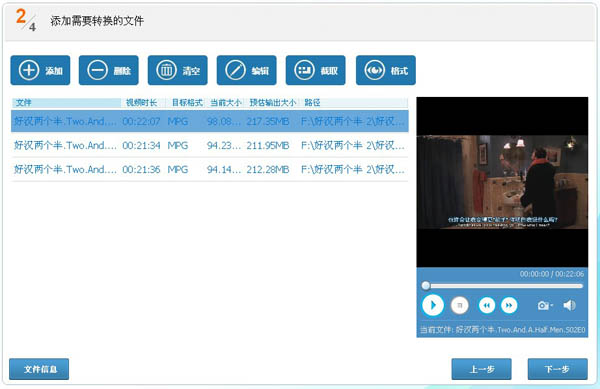Fast-forward the preview video
The width and height of the screenshot is (600, 389).
[x=509, y=305]
